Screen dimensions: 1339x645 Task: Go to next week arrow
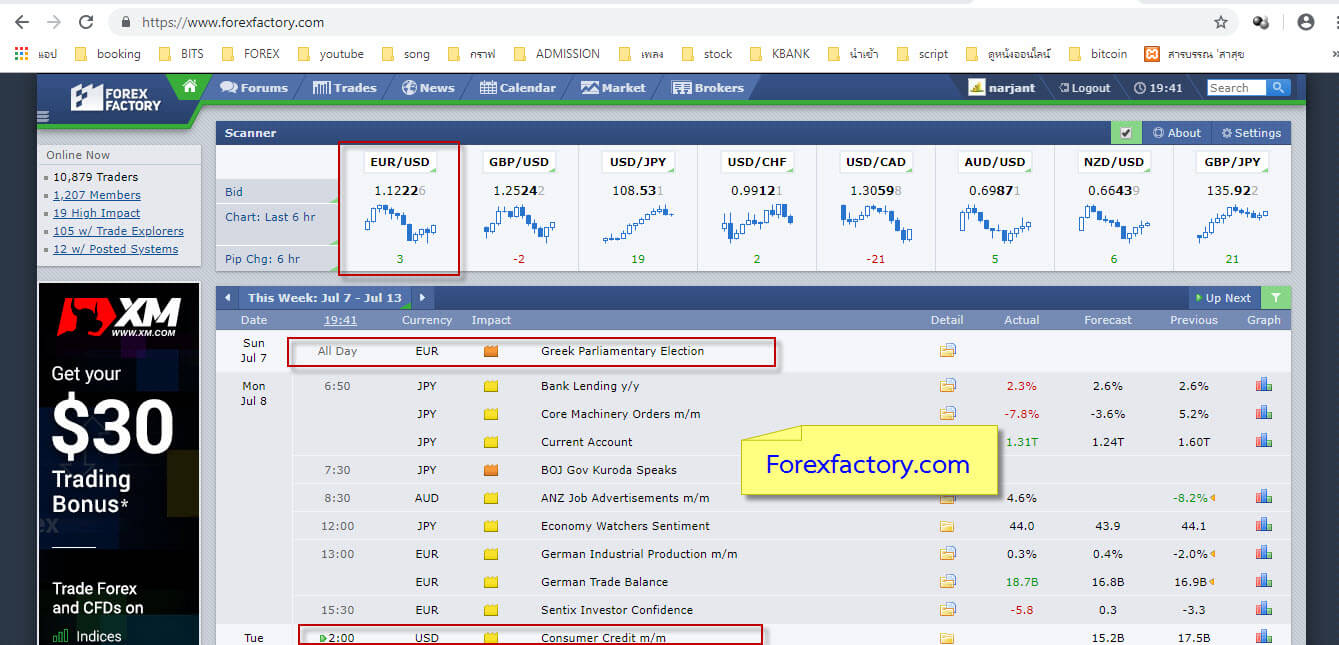pos(422,298)
